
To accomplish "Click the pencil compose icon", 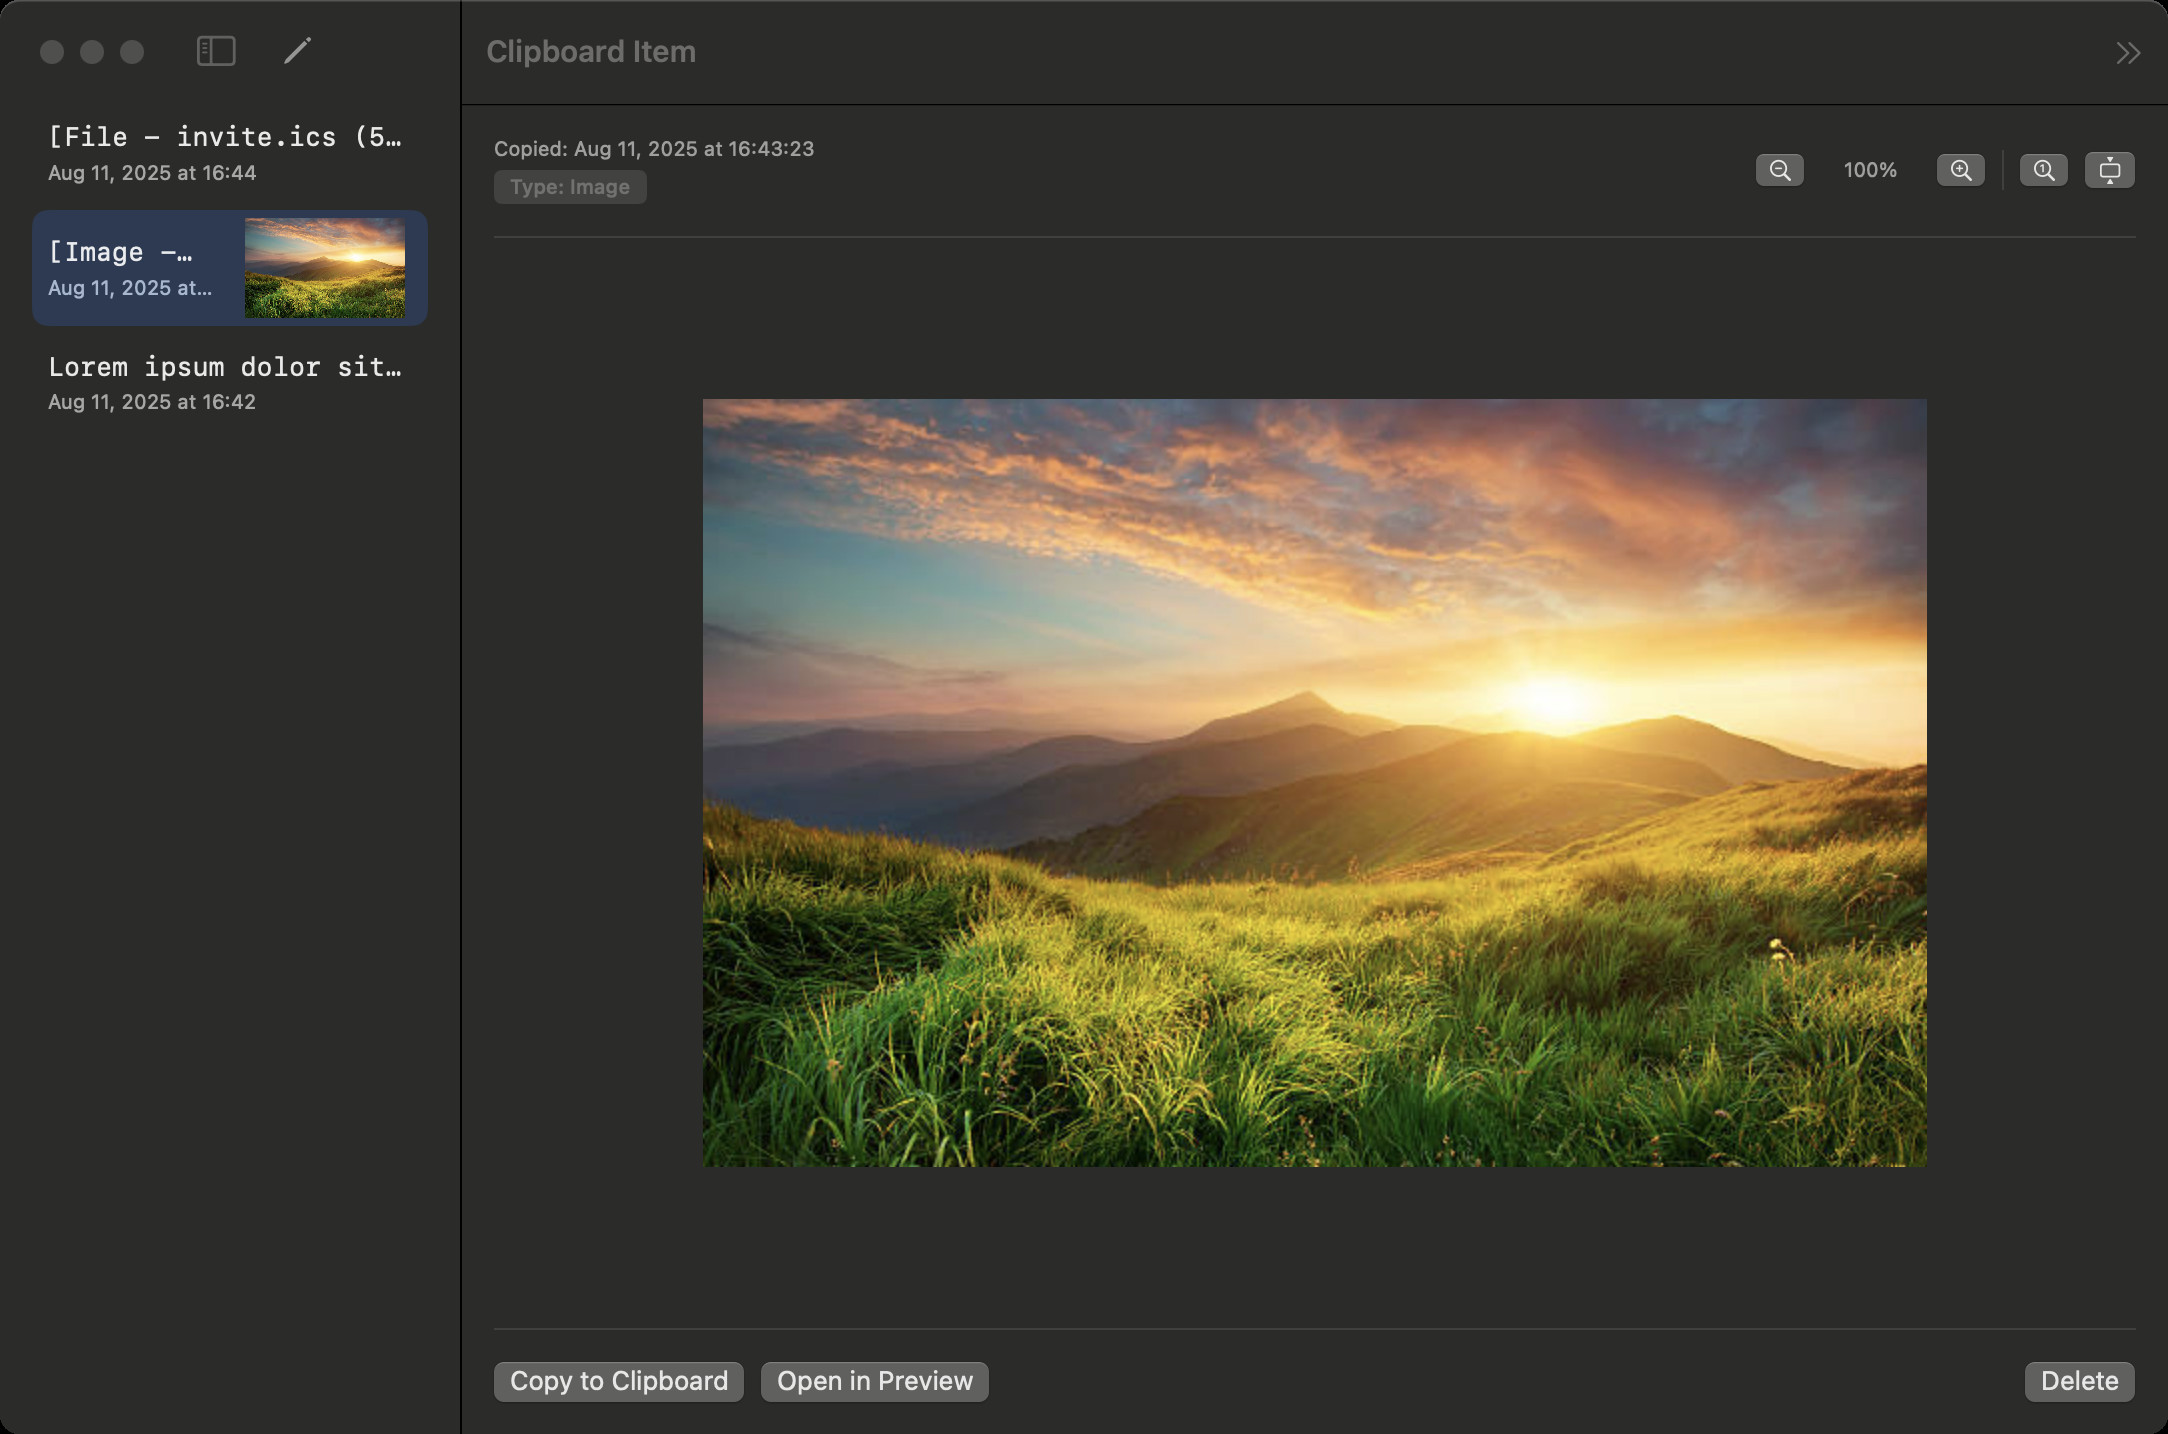I will click(x=297, y=51).
